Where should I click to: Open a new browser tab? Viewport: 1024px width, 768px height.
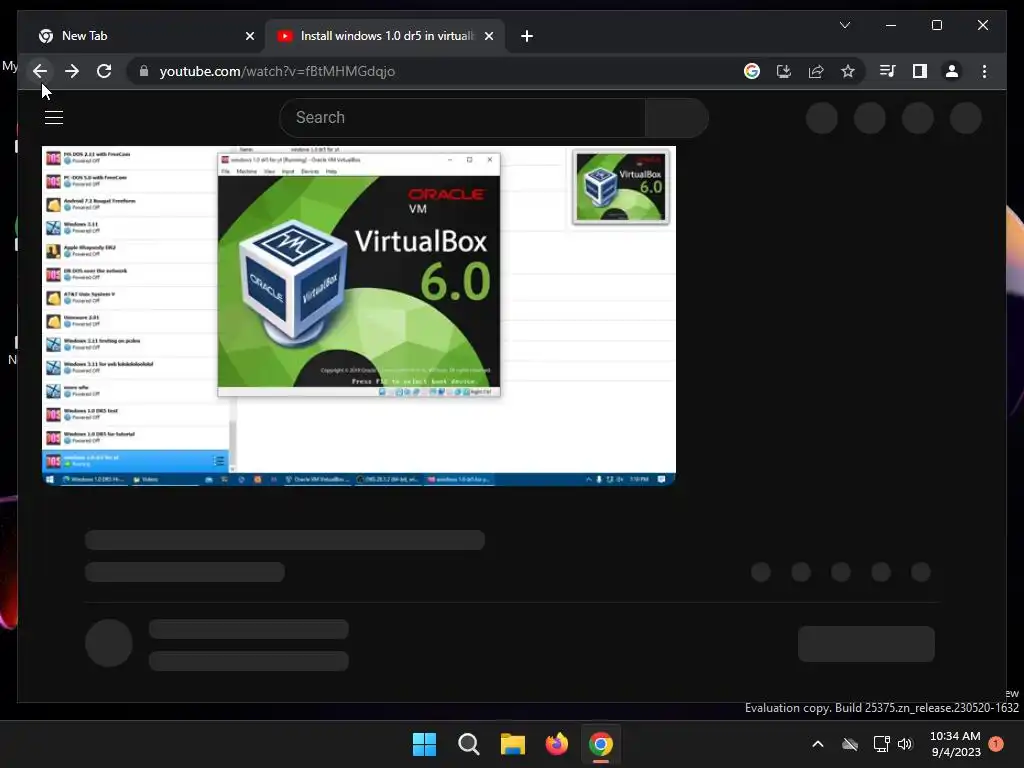pos(527,36)
